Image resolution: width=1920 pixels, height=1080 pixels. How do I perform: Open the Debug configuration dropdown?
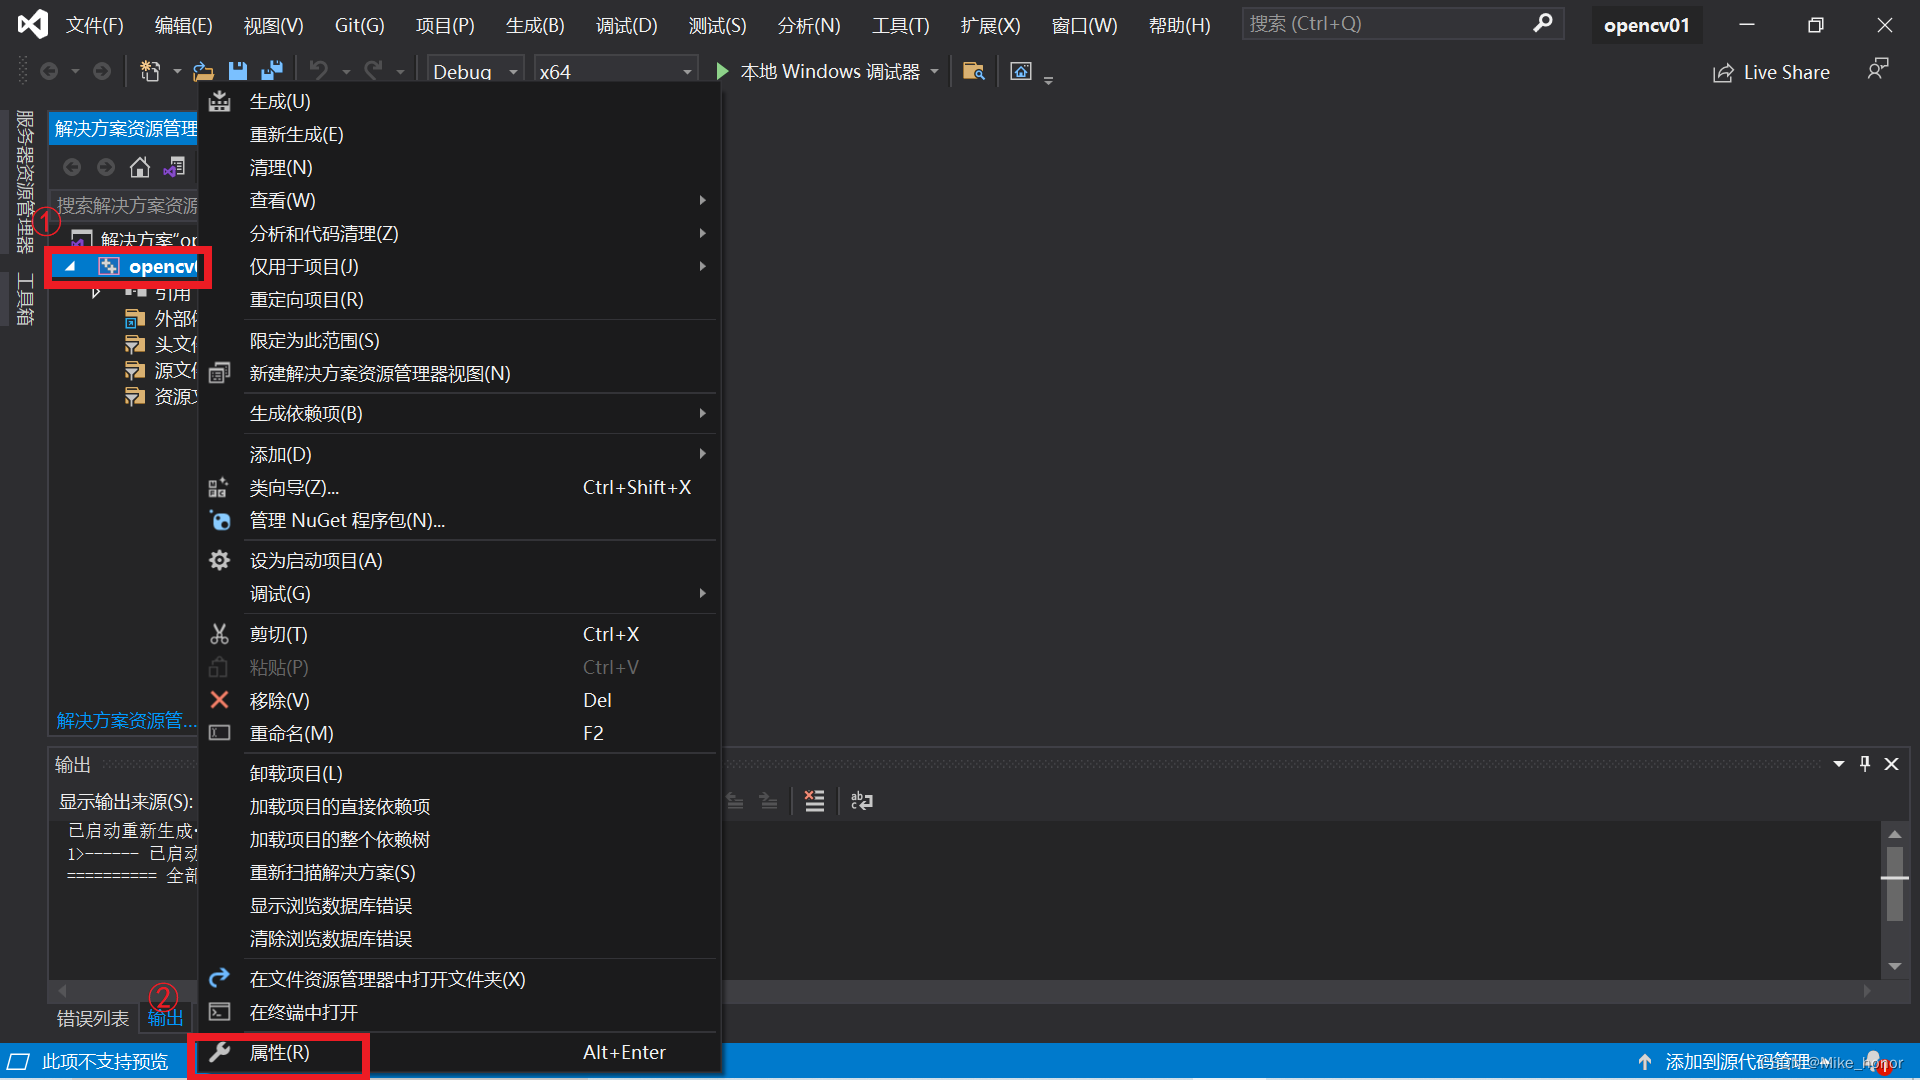pyautogui.click(x=513, y=72)
